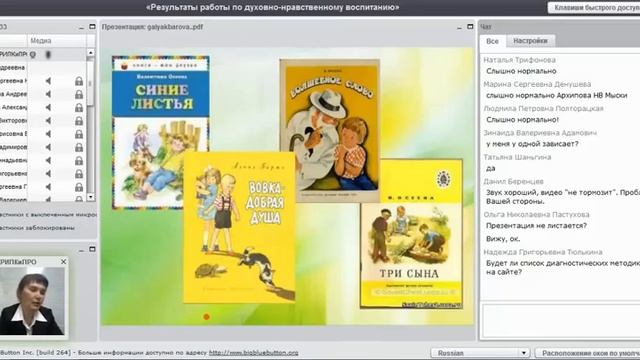The image size is (640, 360).
Task: Click the 'Расположение окон по умолчанию' button
Action: coord(588,353)
